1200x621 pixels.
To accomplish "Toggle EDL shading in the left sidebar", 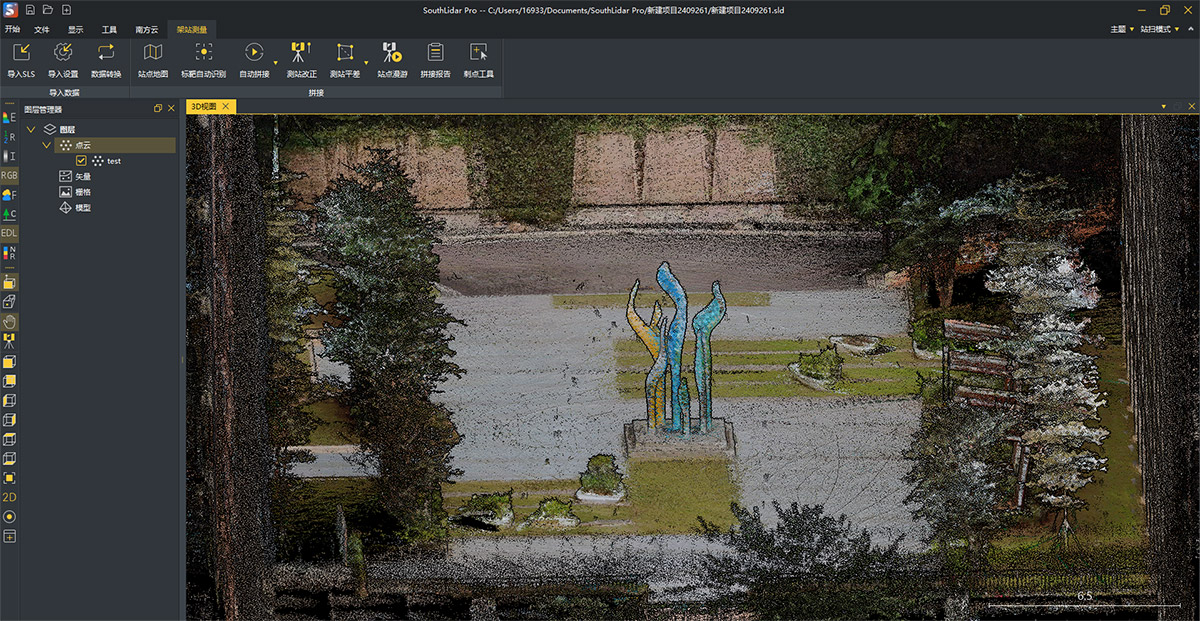I will [10, 233].
